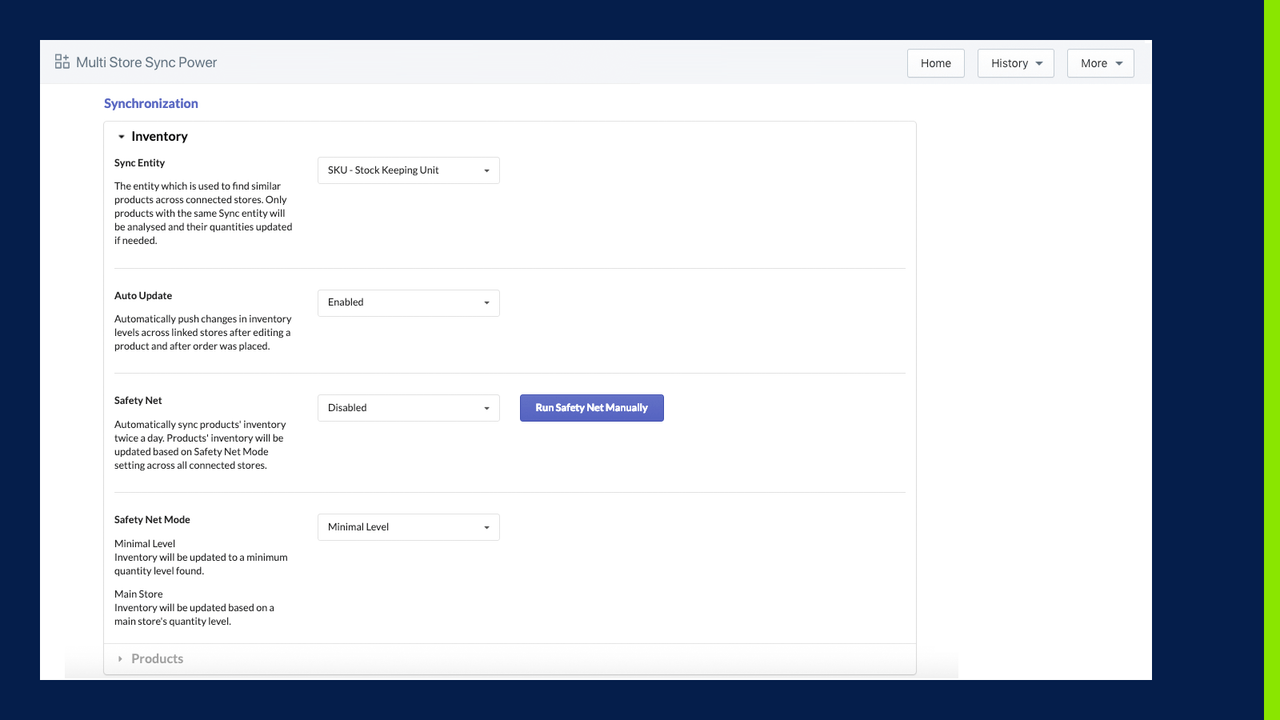Click the Products section chevron icon

point(120,658)
